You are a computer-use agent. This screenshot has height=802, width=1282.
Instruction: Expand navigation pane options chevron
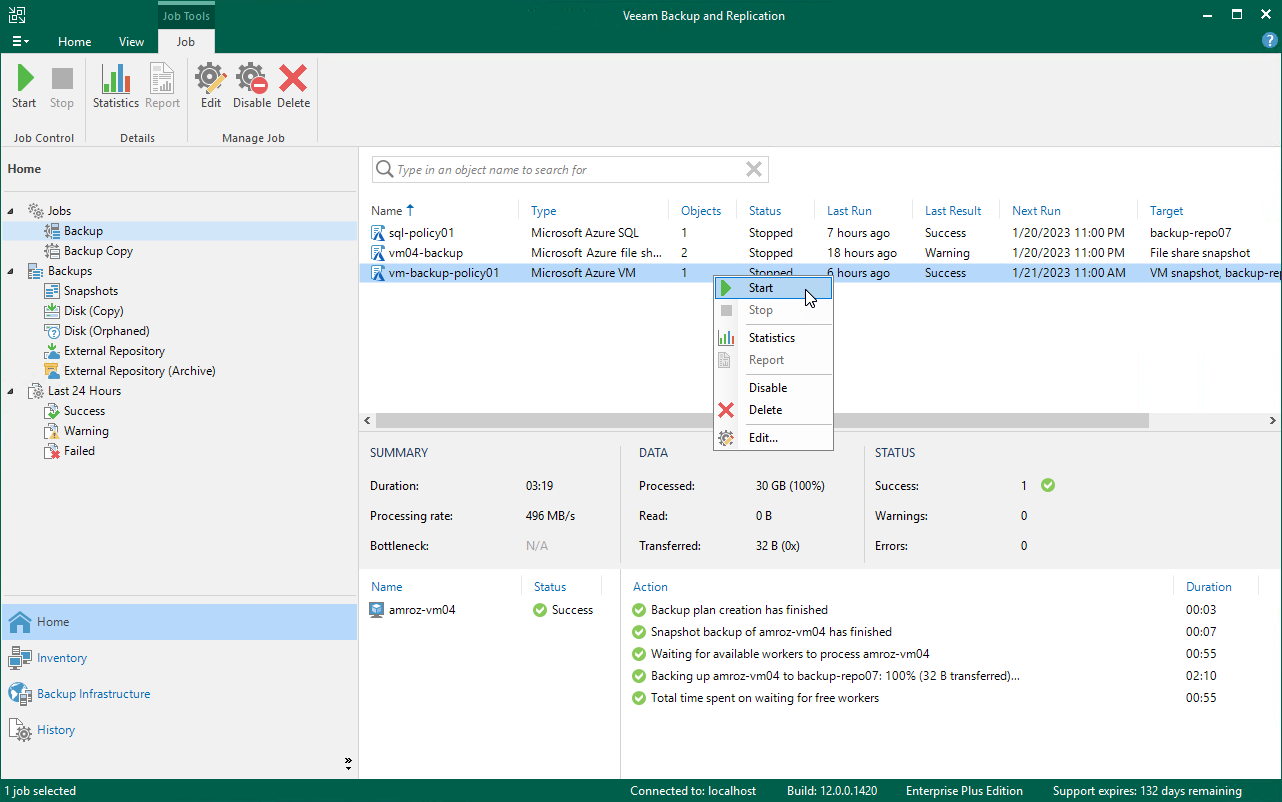tap(348, 763)
